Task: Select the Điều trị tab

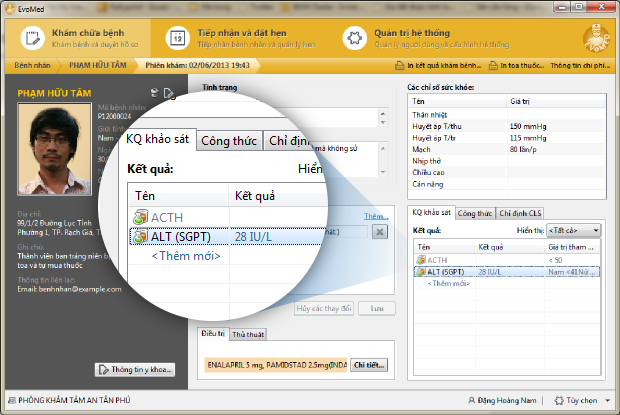Action: click(213, 334)
